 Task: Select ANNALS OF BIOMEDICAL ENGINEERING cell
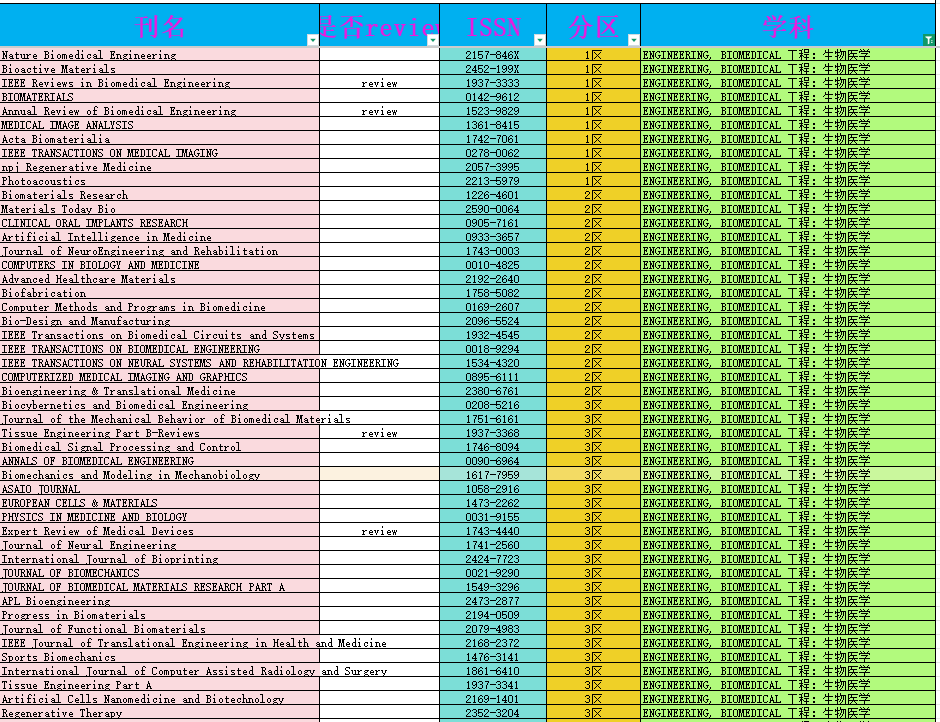coord(159,461)
